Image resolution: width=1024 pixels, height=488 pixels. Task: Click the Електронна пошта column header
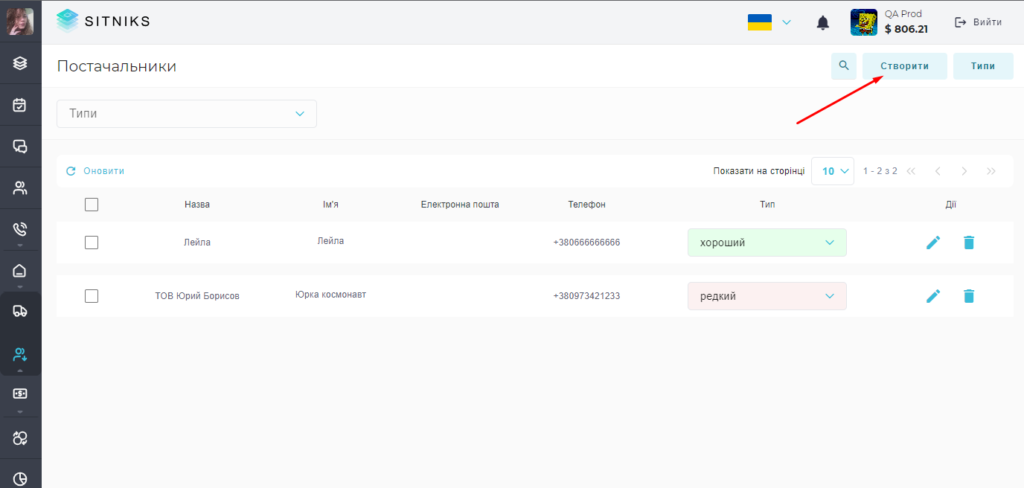460,204
